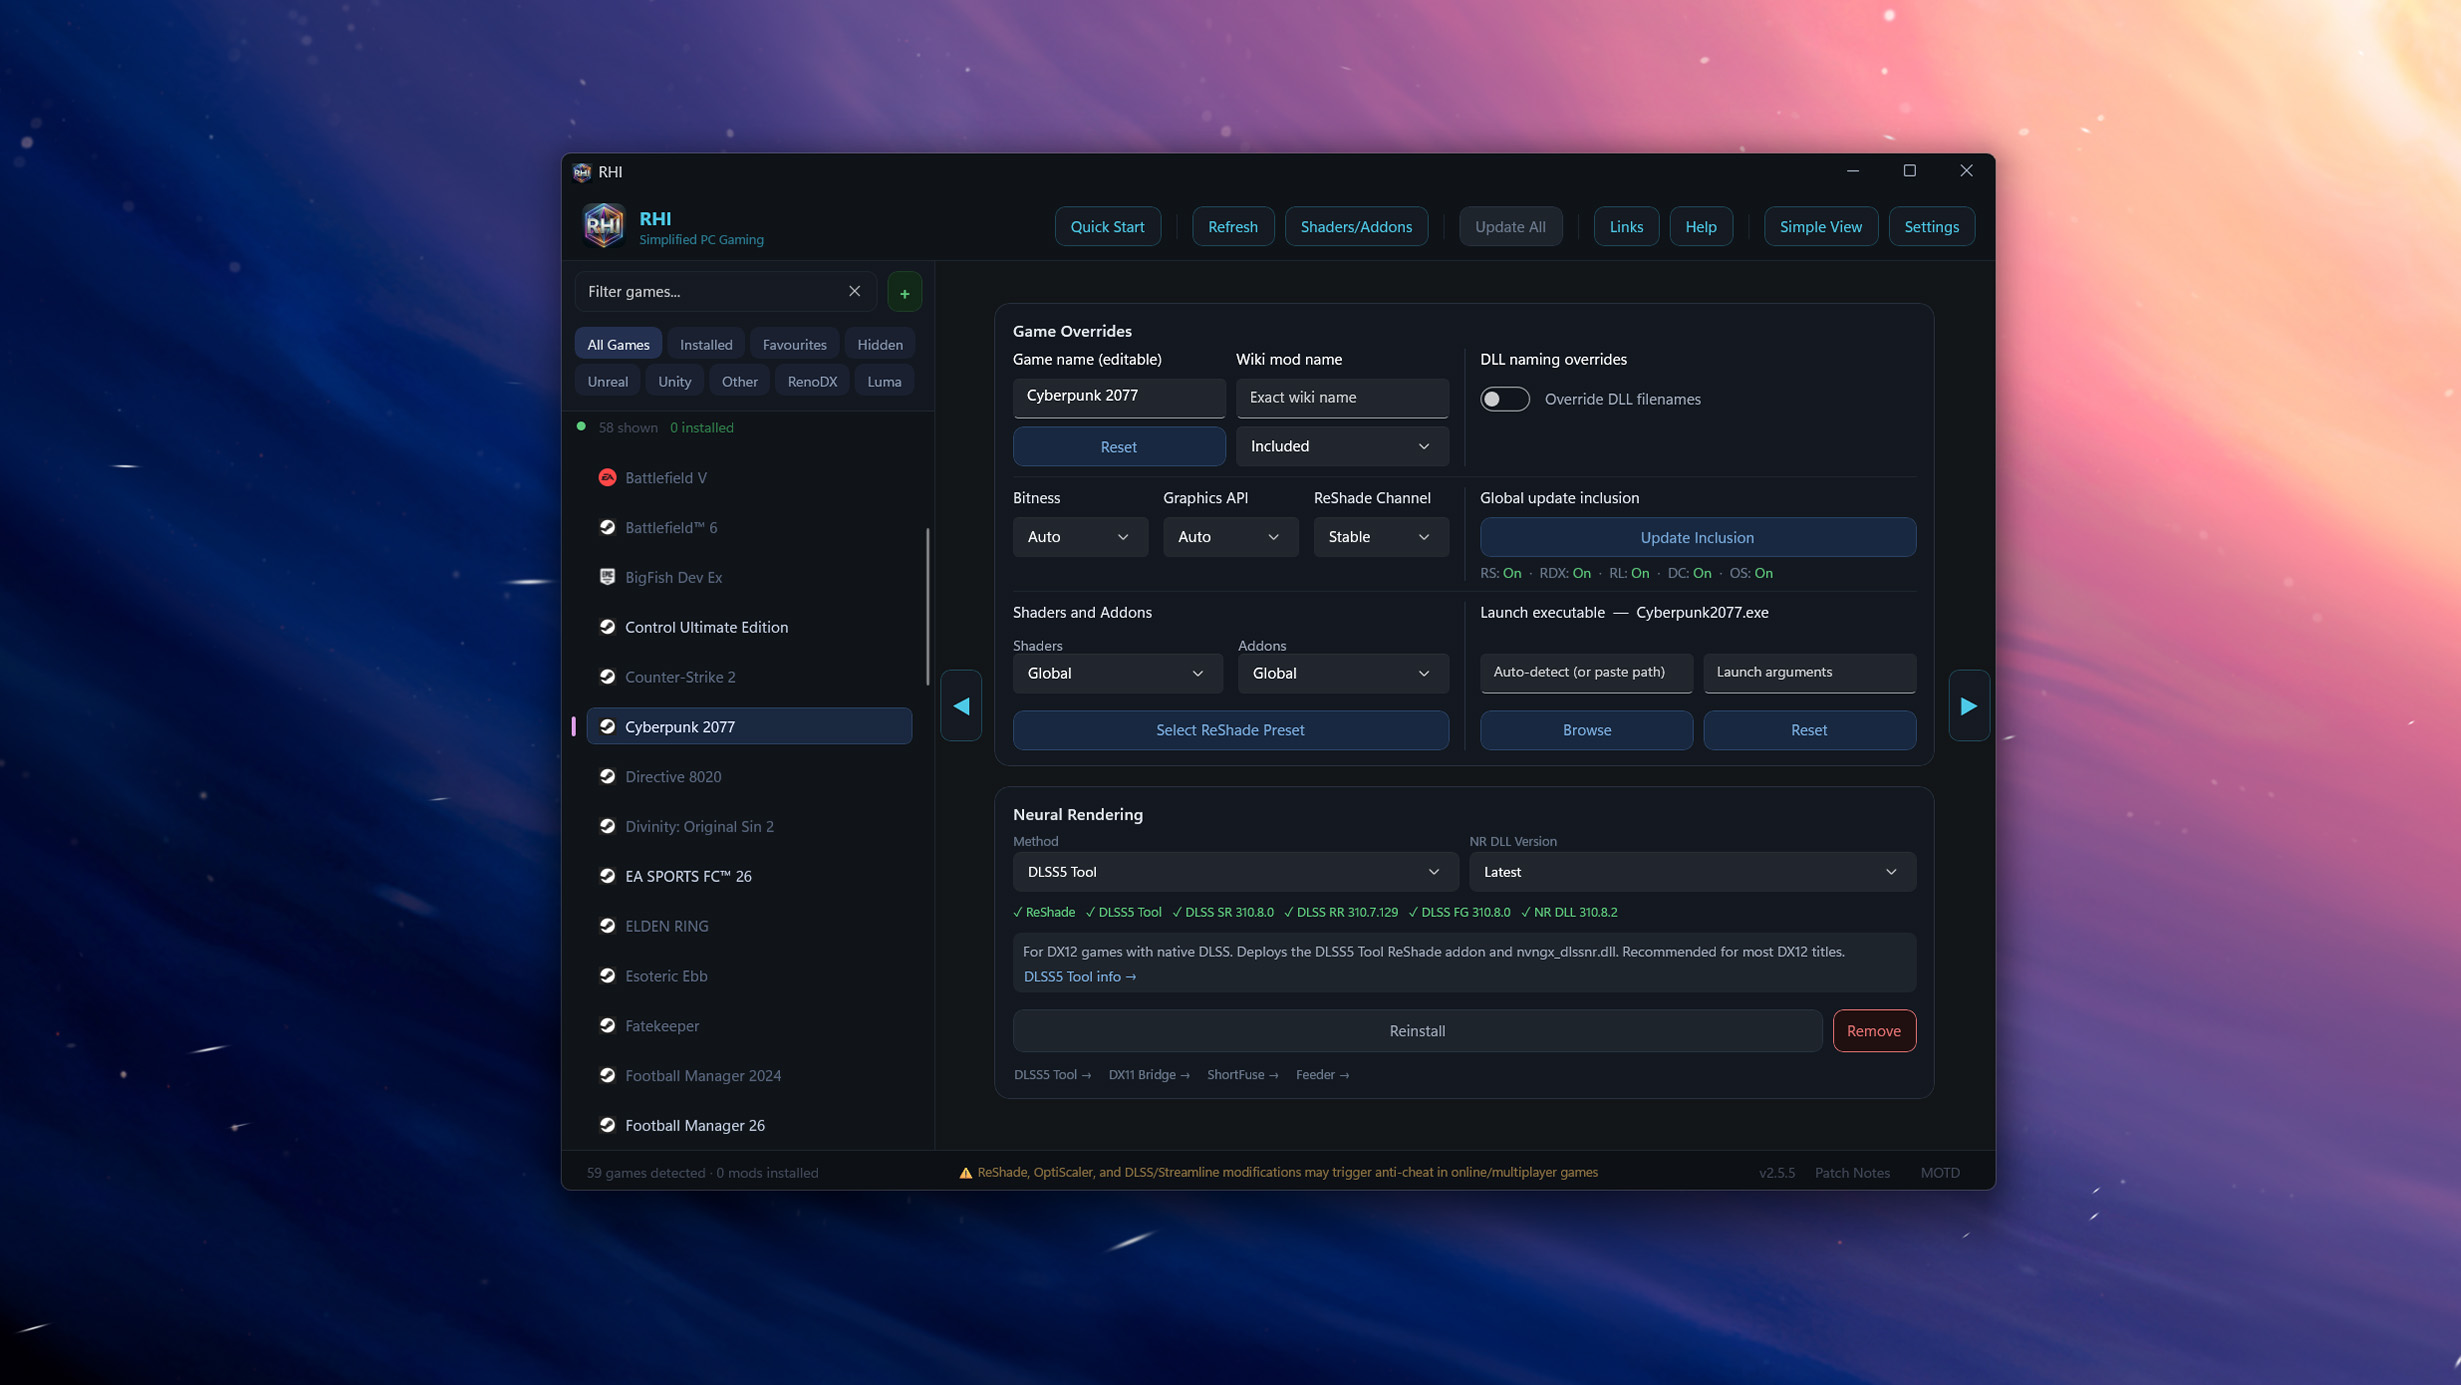Clear the filter games search box

pyautogui.click(x=854, y=291)
